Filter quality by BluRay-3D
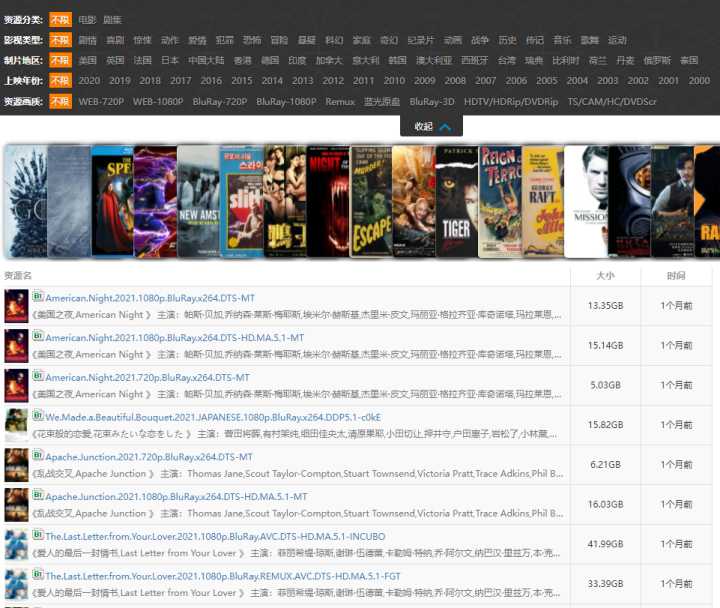Screen dimensions: 720x608 (432, 101)
